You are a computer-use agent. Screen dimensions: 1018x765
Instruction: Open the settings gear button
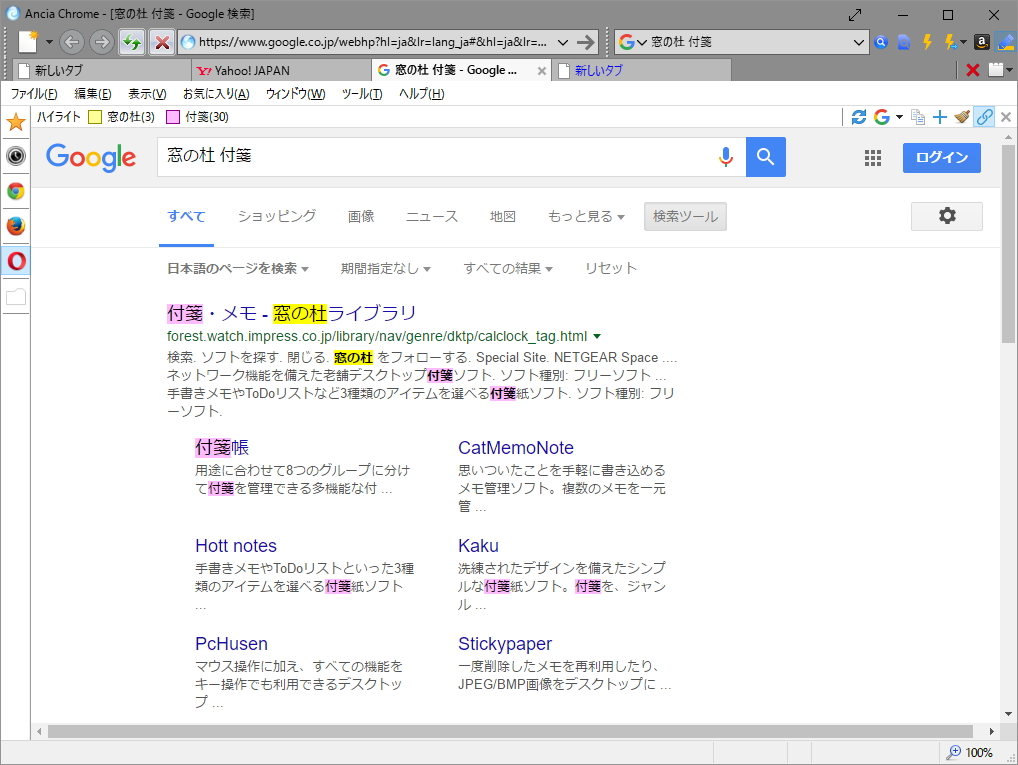[947, 216]
